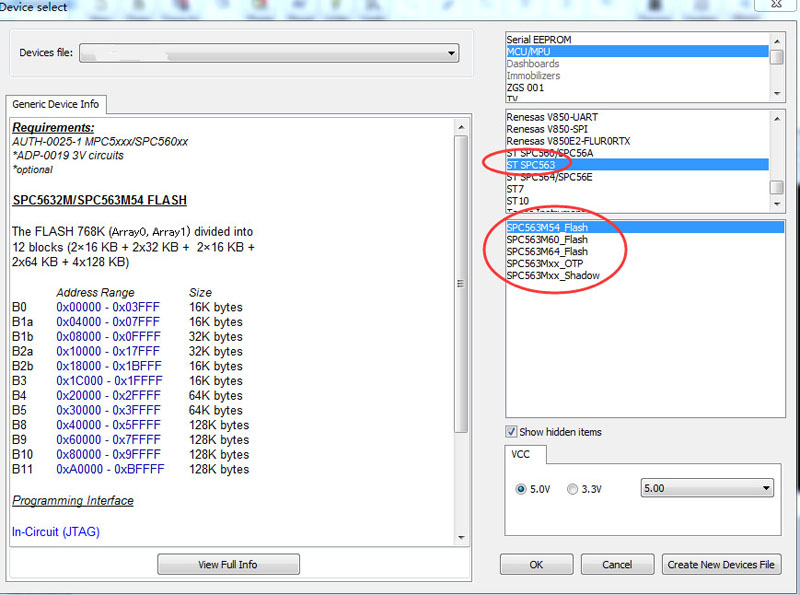Select ST10 family entry
The width and height of the screenshot is (800, 595).
(637, 201)
